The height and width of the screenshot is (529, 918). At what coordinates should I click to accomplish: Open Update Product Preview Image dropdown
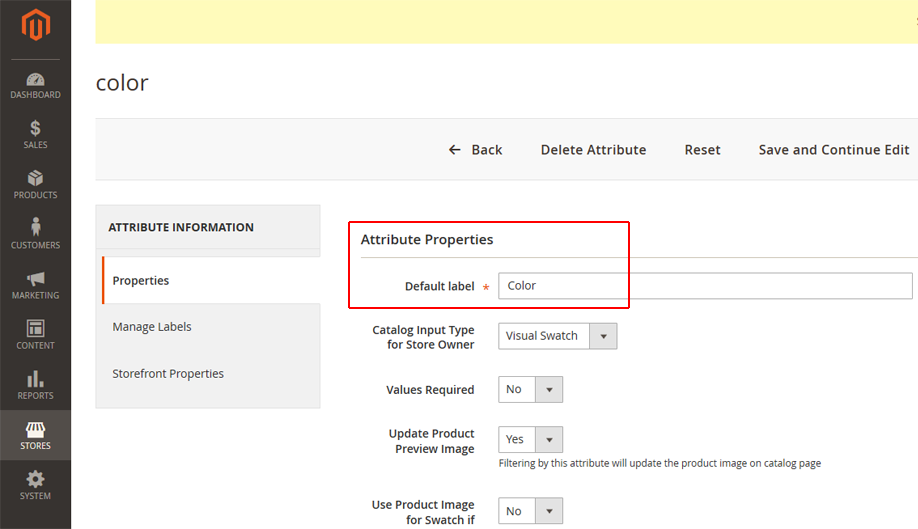pos(530,439)
